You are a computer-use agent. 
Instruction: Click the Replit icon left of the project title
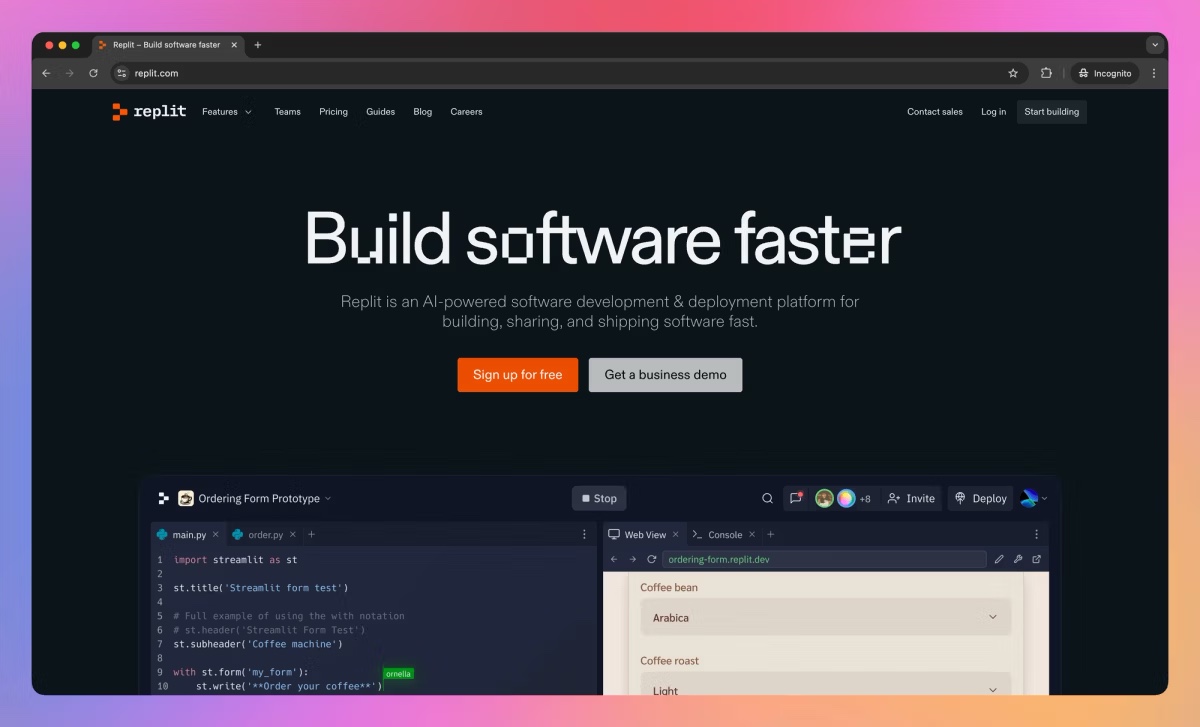(164, 498)
